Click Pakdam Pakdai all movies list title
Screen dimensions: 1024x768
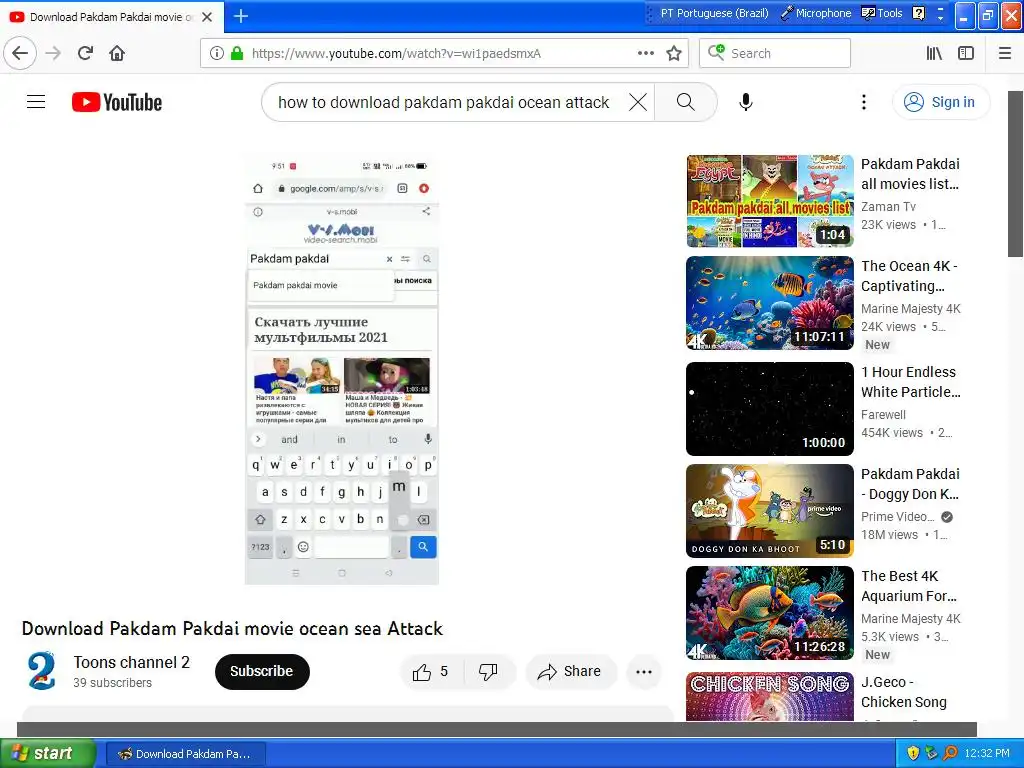point(910,174)
